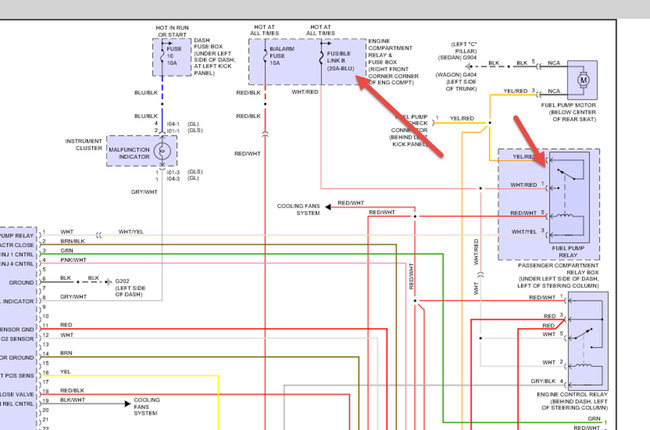
Task: Click the GROUND pin label on connector
Action: point(21,282)
